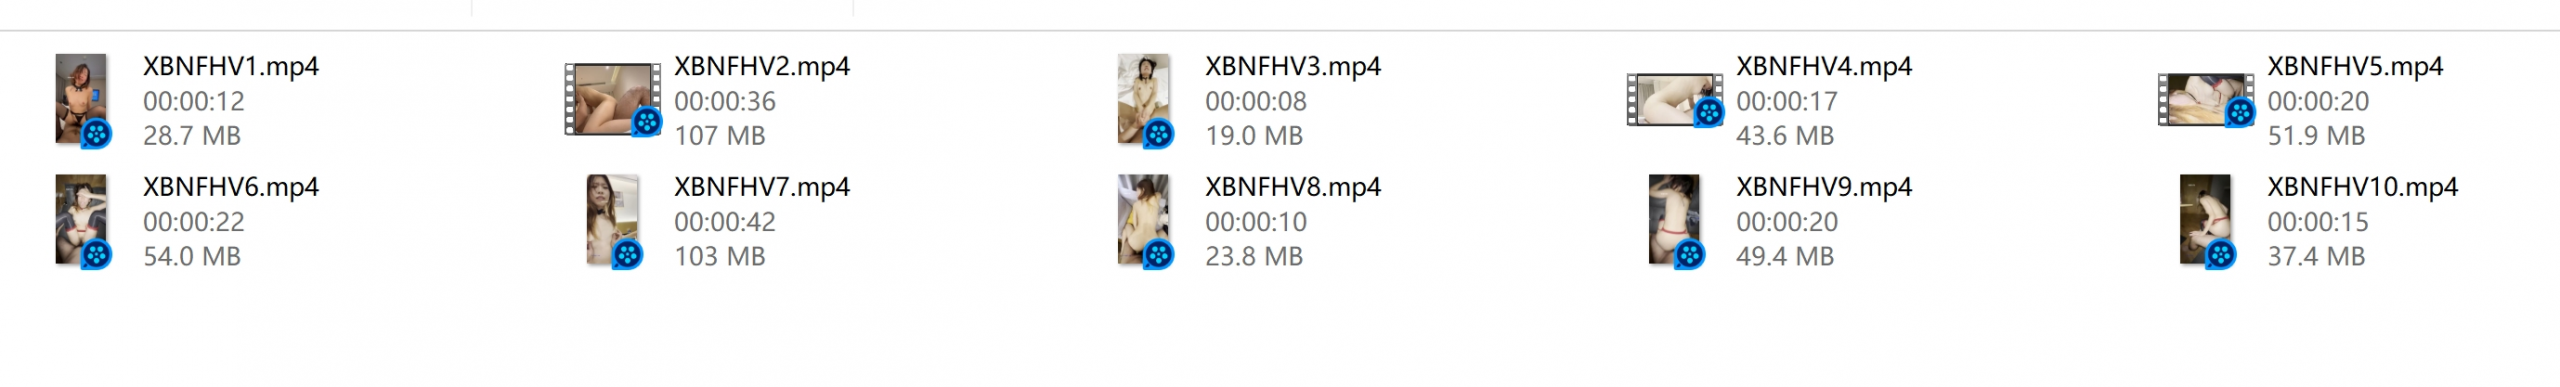The width and height of the screenshot is (2560, 387).
Task: Click the XBNFHV6.mp4 file icon
Action: 82,221
